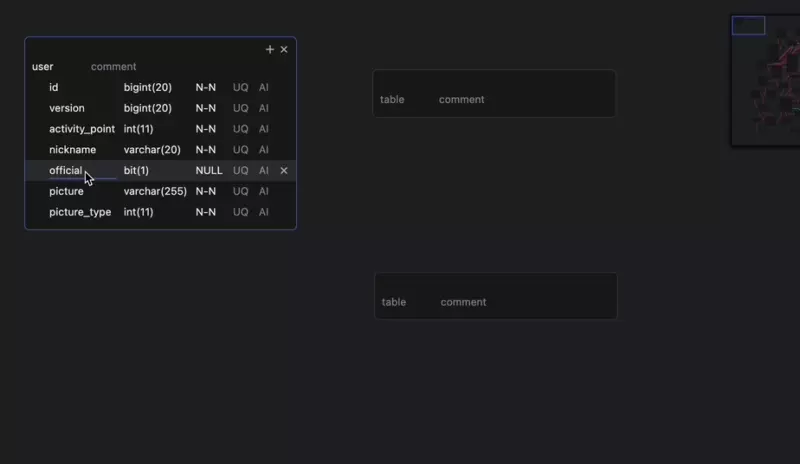Image resolution: width=800 pixels, height=464 pixels.
Task: Toggle UQ on the activity_point row
Action: pos(241,129)
